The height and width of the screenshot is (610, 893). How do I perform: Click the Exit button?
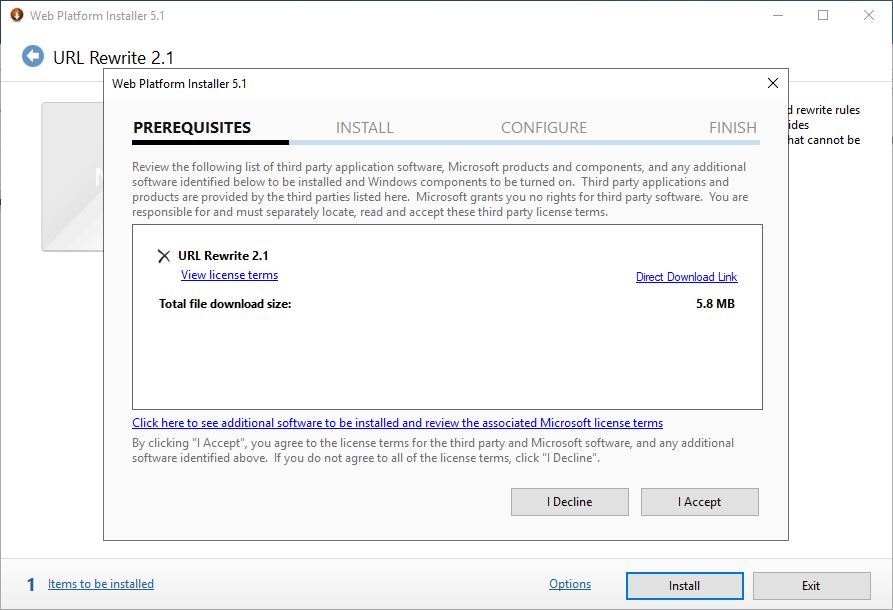(812, 586)
